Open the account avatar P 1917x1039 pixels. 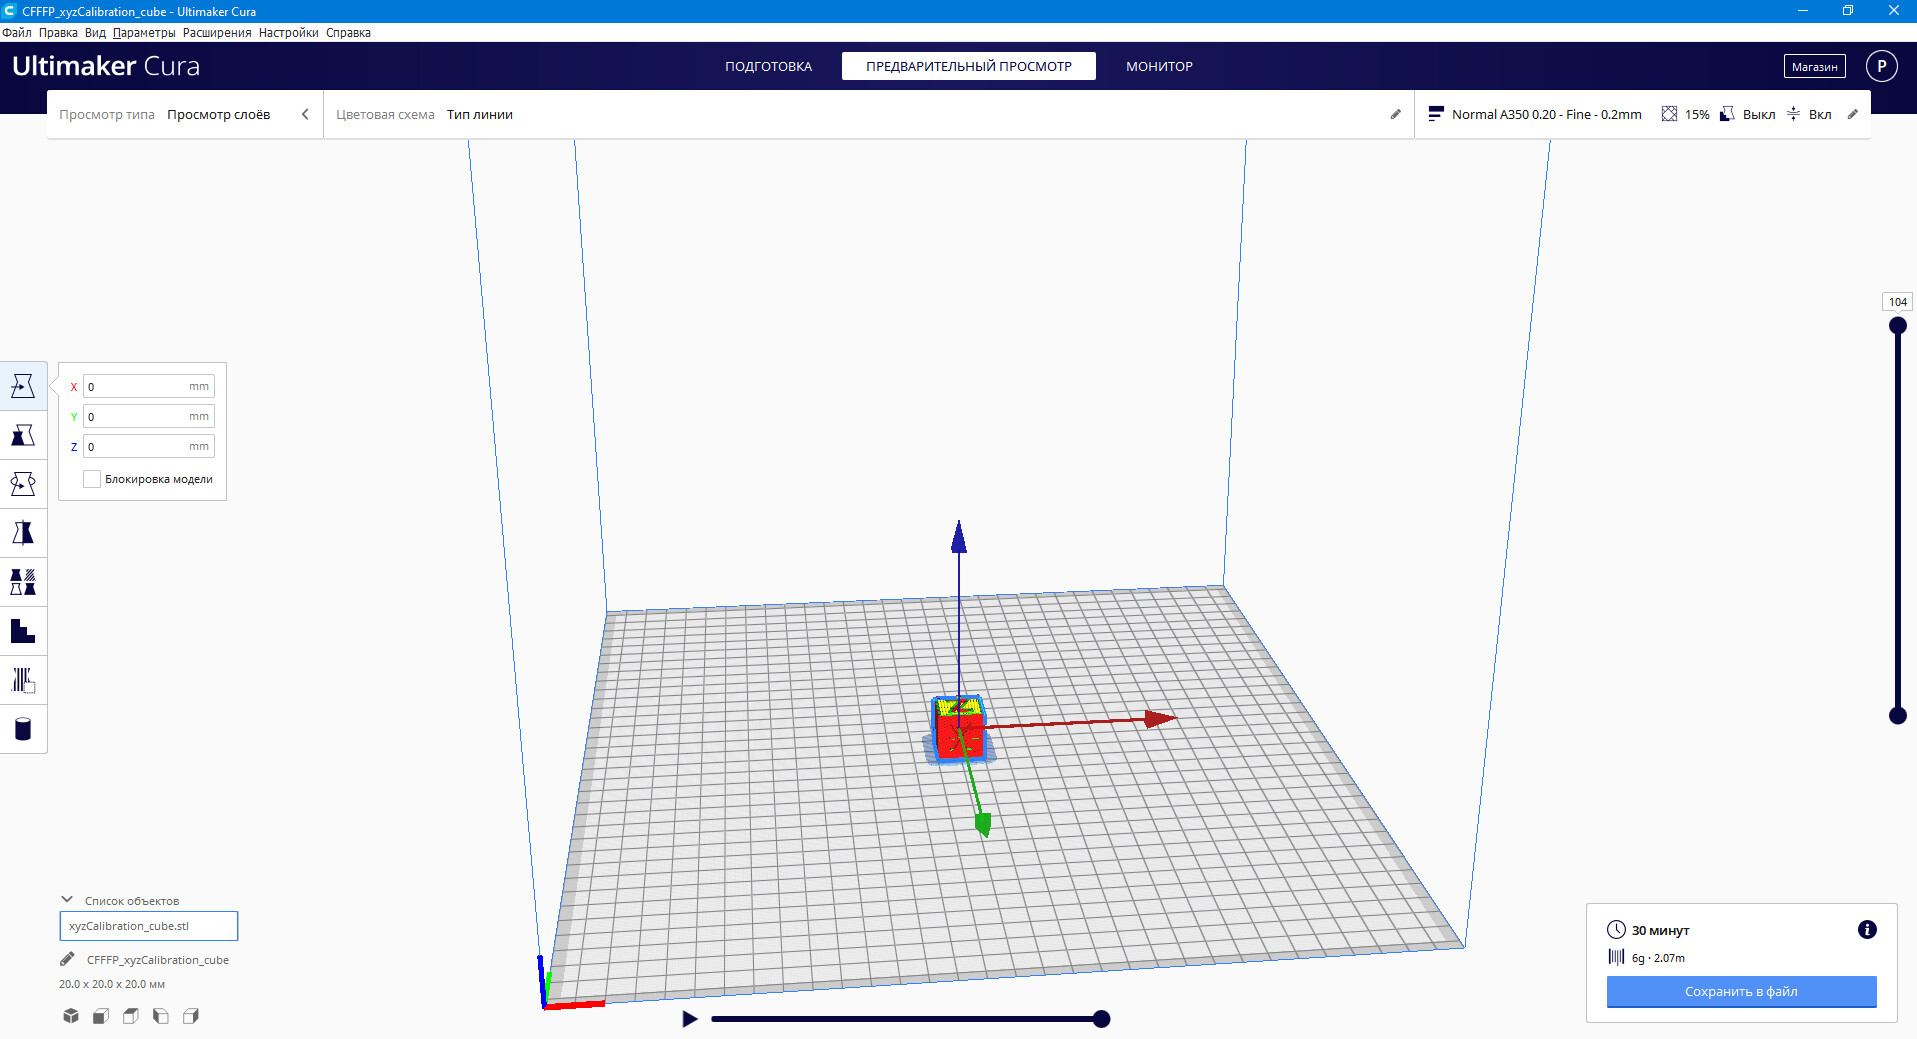pyautogui.click(x=1881, y=66)
